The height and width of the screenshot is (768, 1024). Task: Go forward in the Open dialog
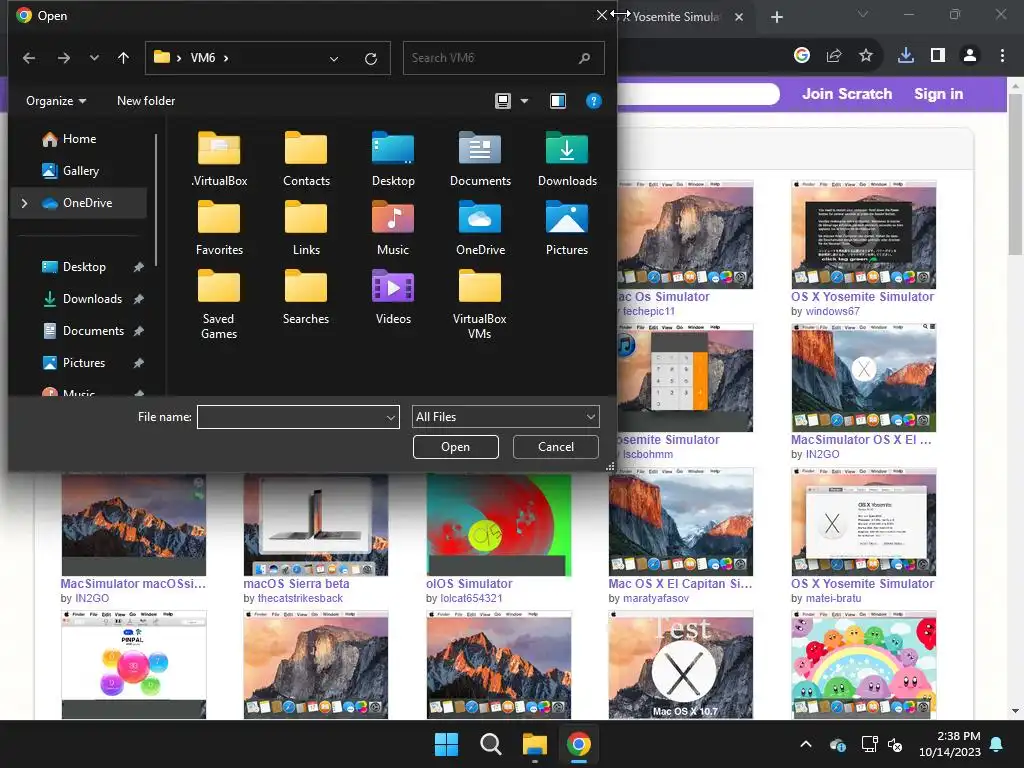[63, 58]
